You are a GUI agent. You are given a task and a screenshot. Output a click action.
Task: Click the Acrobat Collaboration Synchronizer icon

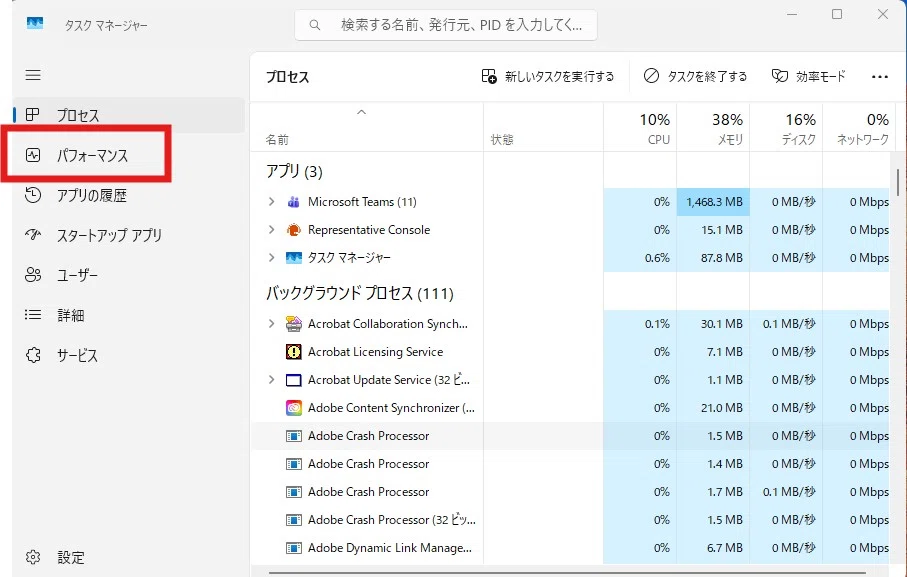click(x=294, y=324)
